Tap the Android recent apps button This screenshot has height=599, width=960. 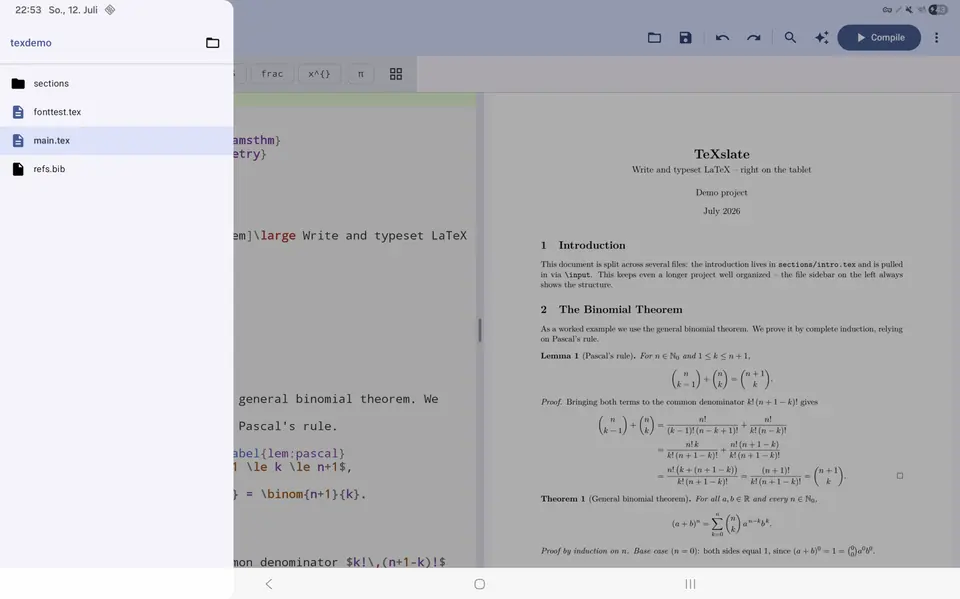point(690,584)
